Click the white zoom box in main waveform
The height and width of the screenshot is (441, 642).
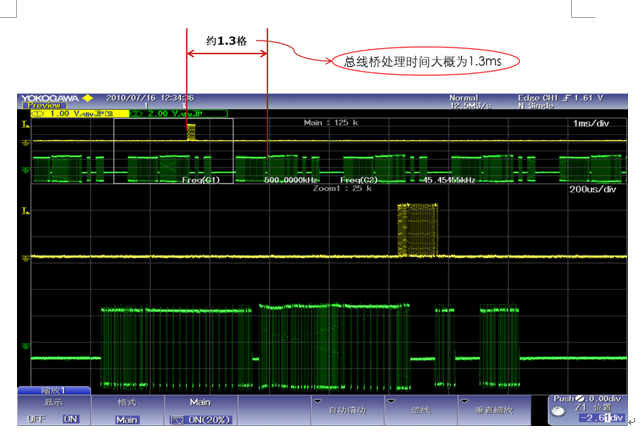click(x=173, y=151)
